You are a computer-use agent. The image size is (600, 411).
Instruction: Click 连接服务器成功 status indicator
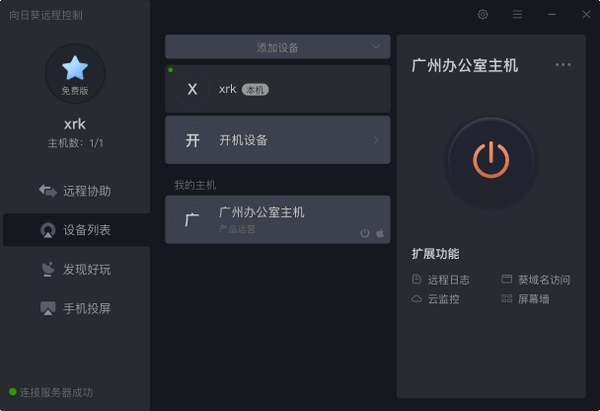pyautogui.click(x=51, y=392)
